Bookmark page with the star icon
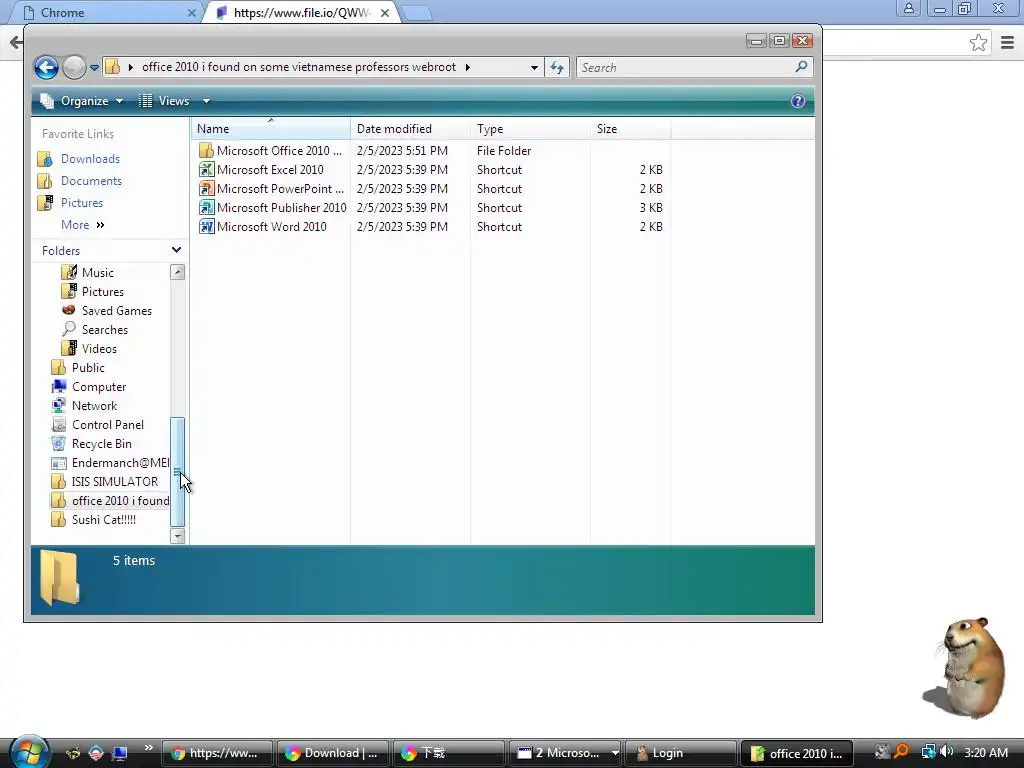This screenshot has width=1024, height=768. coord(978,43)
